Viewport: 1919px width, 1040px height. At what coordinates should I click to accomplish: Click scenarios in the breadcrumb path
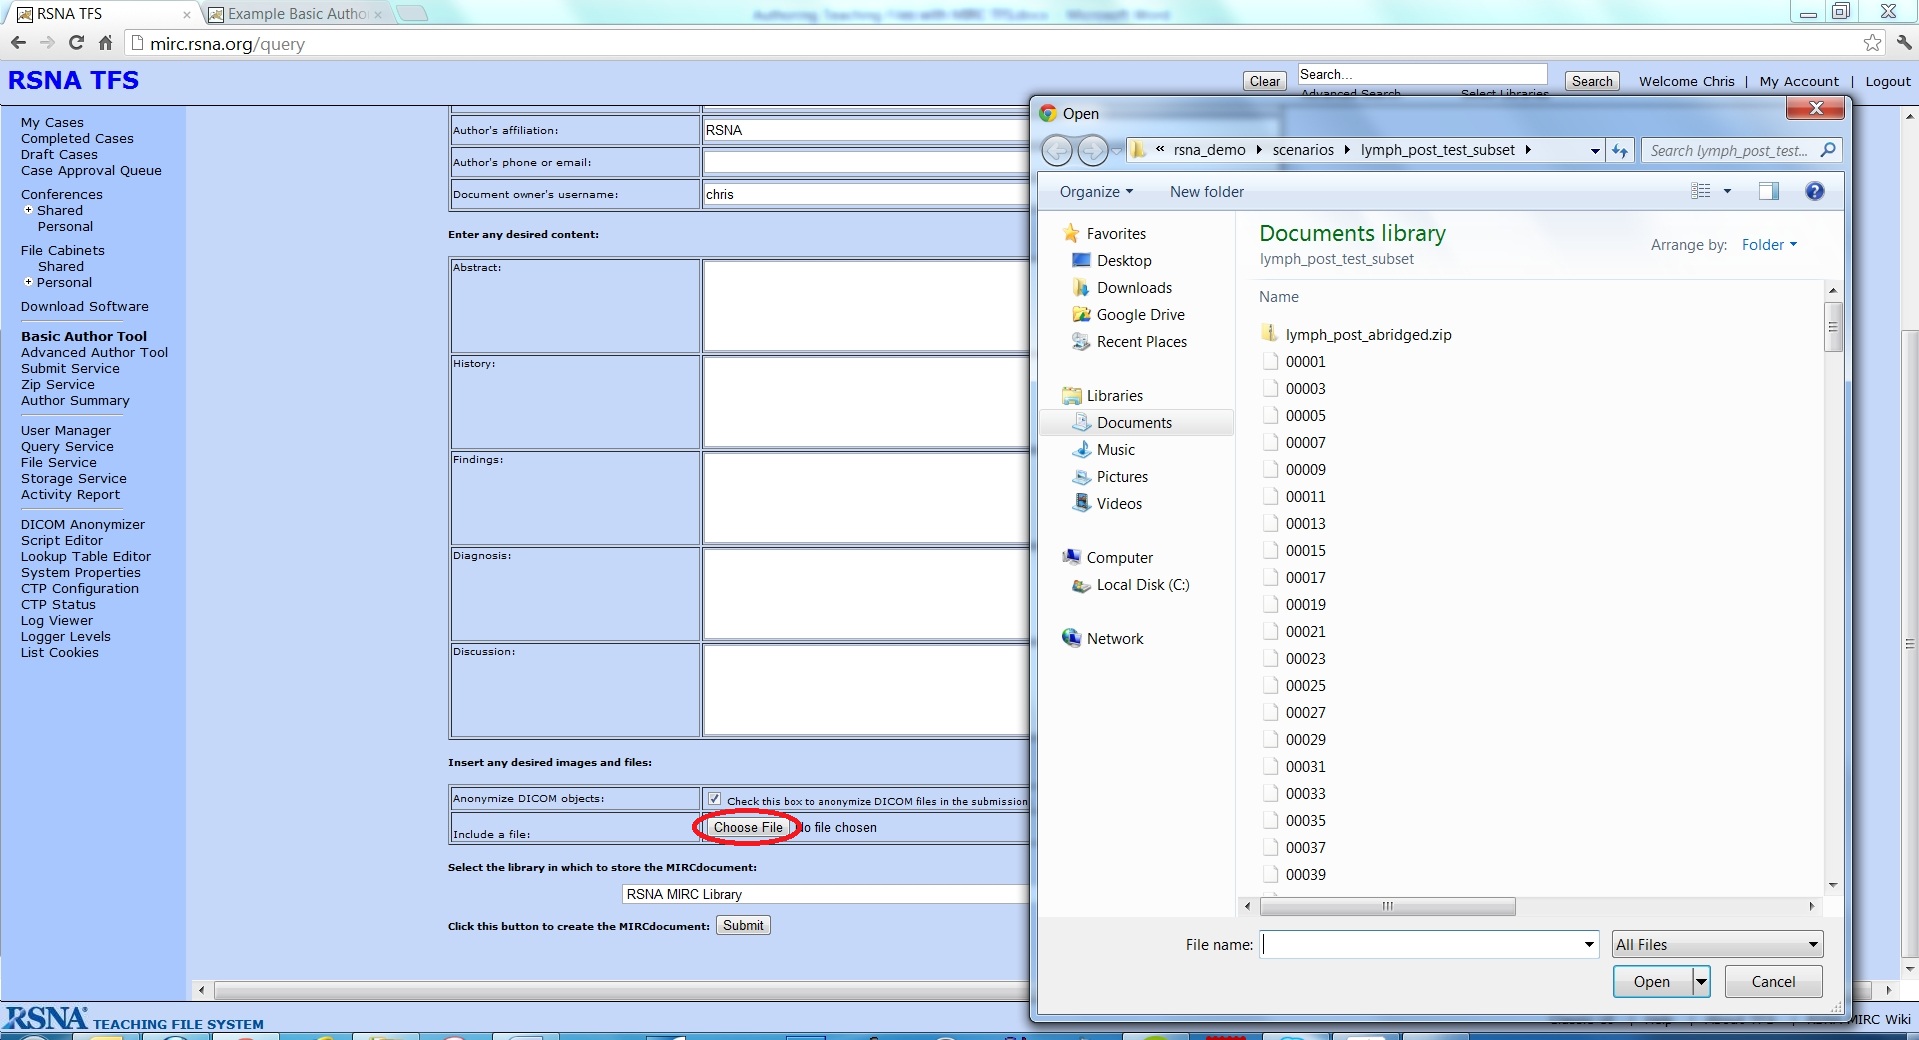[1303, 150]
